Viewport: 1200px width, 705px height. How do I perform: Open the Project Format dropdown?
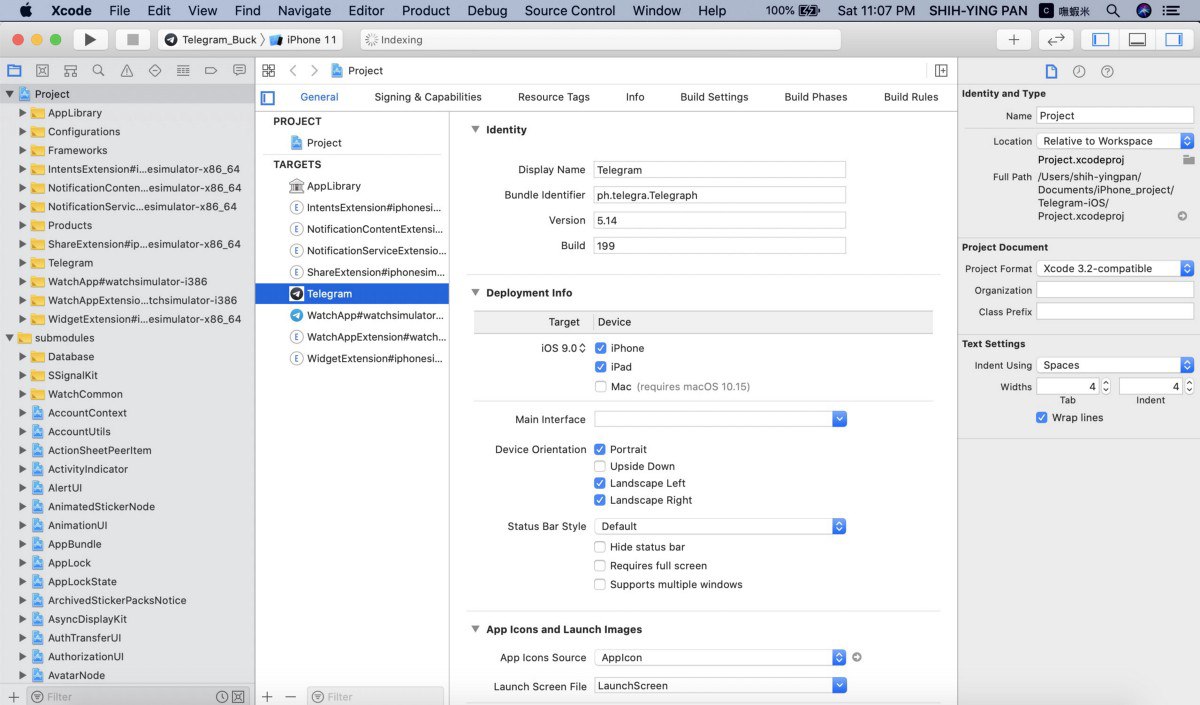click(1115, 268)
